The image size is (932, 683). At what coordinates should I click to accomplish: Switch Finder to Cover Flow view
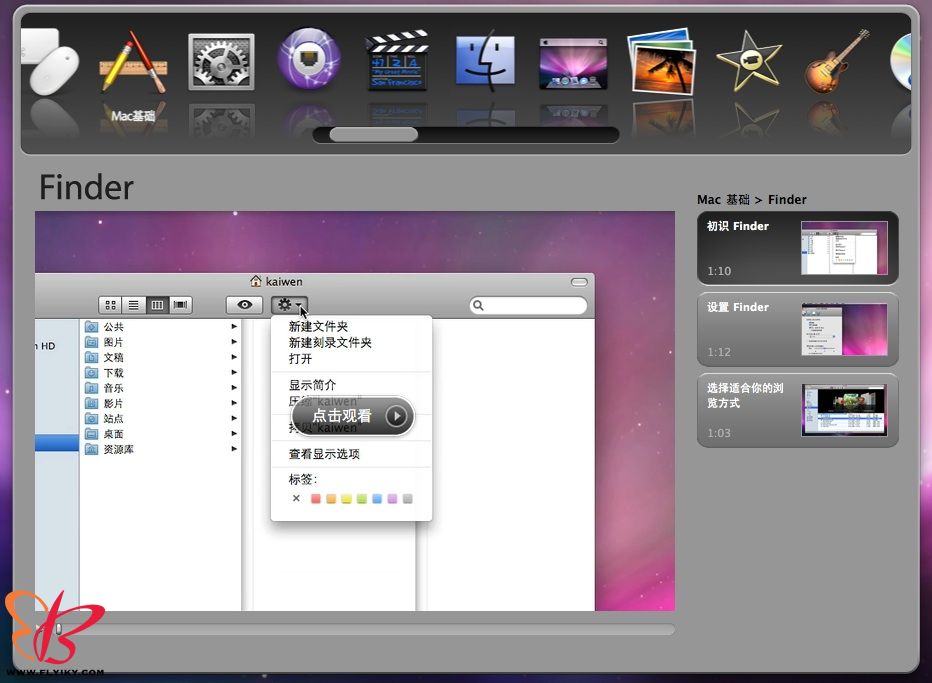180,305
